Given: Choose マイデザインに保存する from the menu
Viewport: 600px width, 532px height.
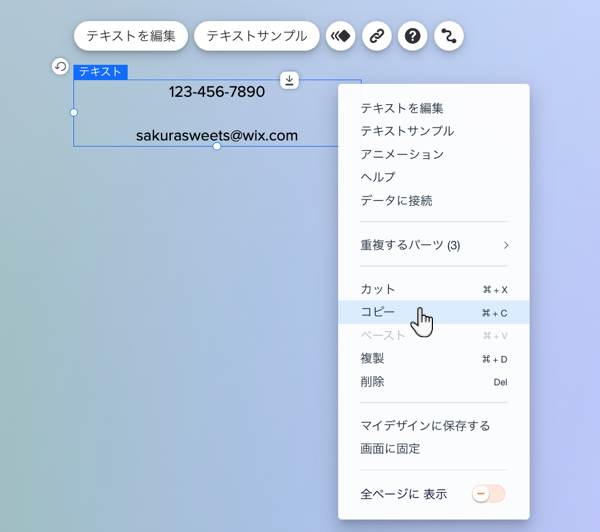Looking at the screenshot, I should (434, 426).
